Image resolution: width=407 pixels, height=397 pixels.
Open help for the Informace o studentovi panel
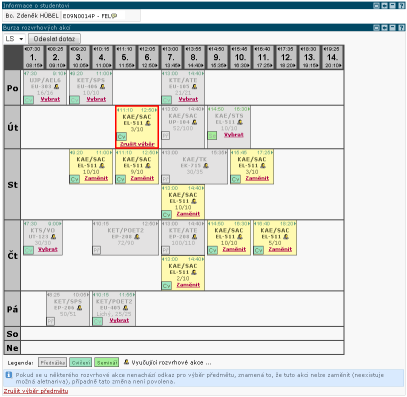click(401, 6)
